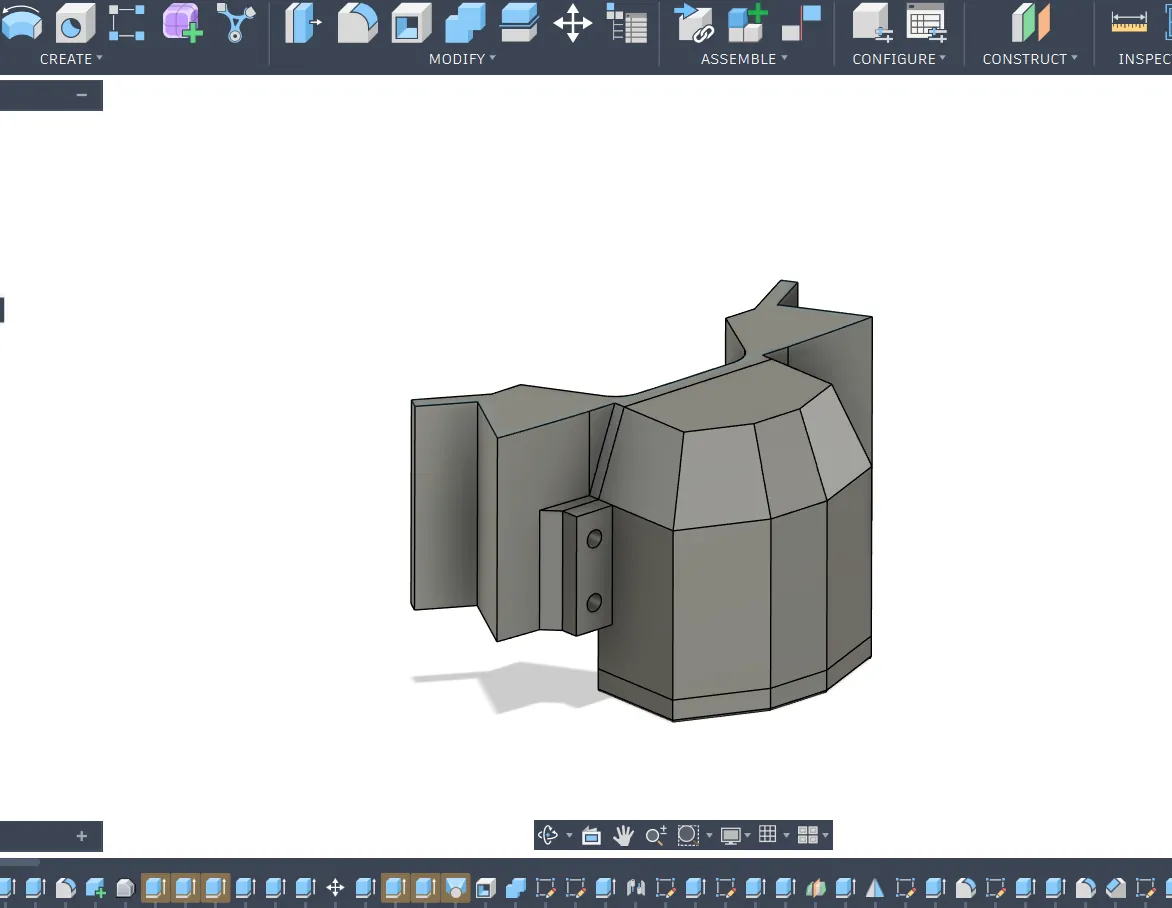Select the Press Pull tool

click(x=303, y=23)
